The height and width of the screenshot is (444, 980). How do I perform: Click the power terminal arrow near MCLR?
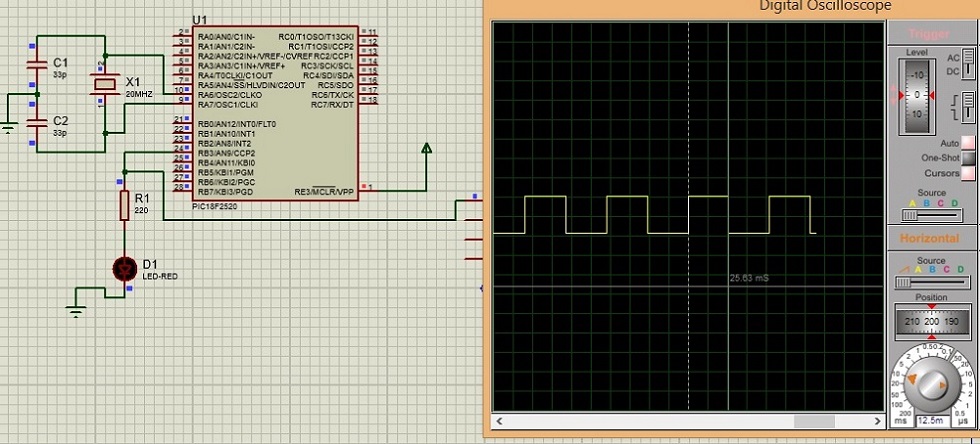tap(427, 150)
